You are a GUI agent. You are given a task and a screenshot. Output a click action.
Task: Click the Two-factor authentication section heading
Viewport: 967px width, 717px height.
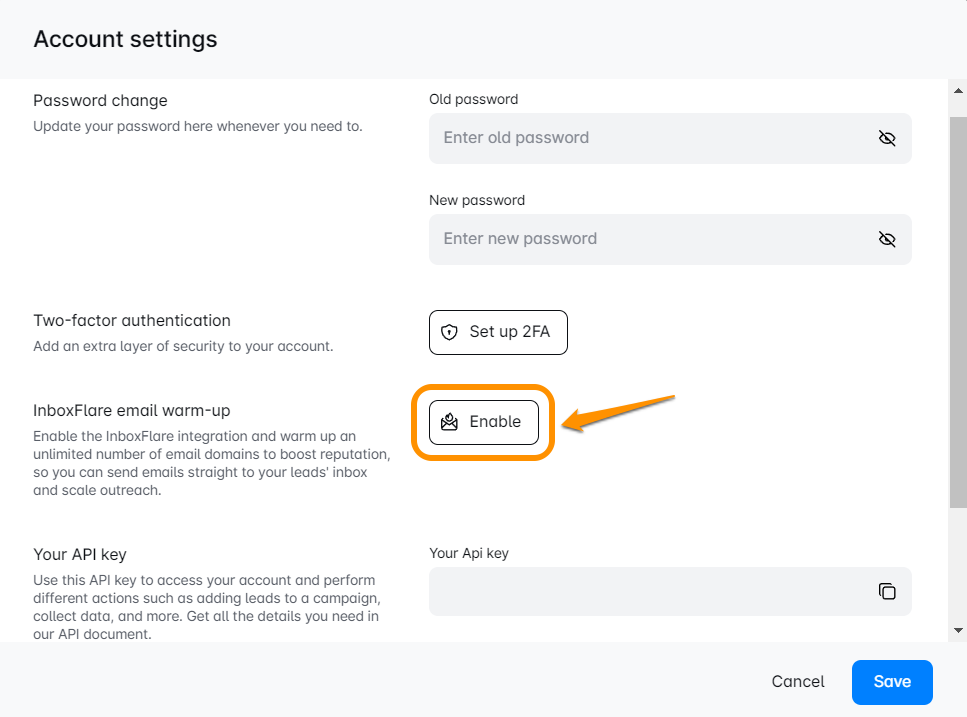click(x=132, y=321)
